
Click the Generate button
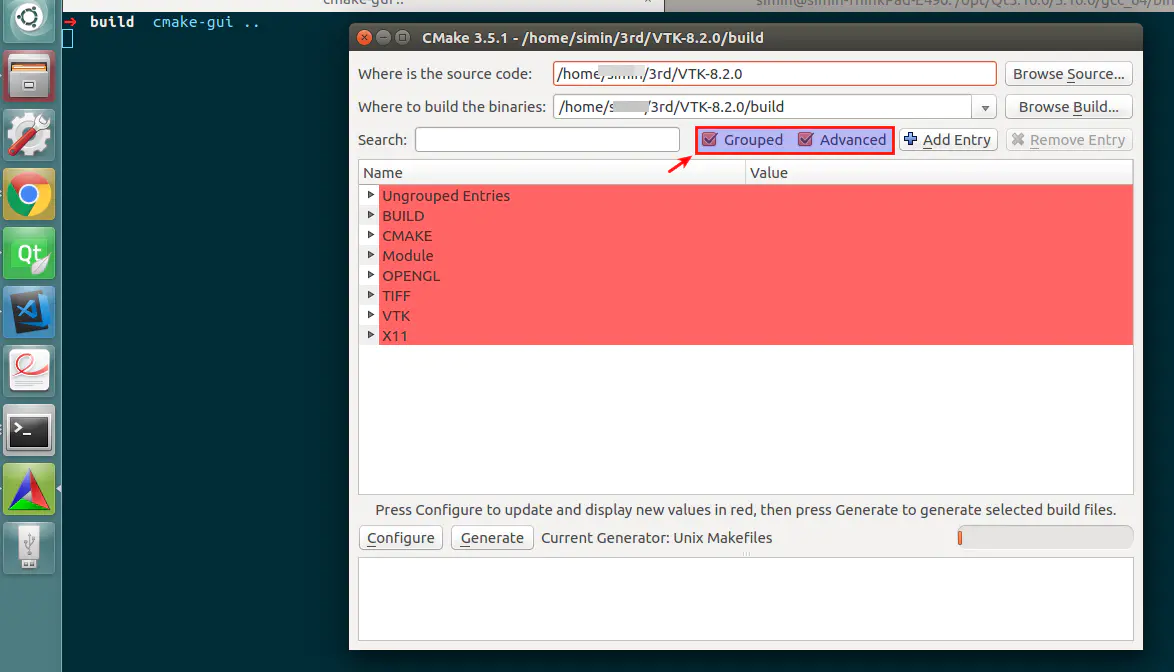[492, 538]
